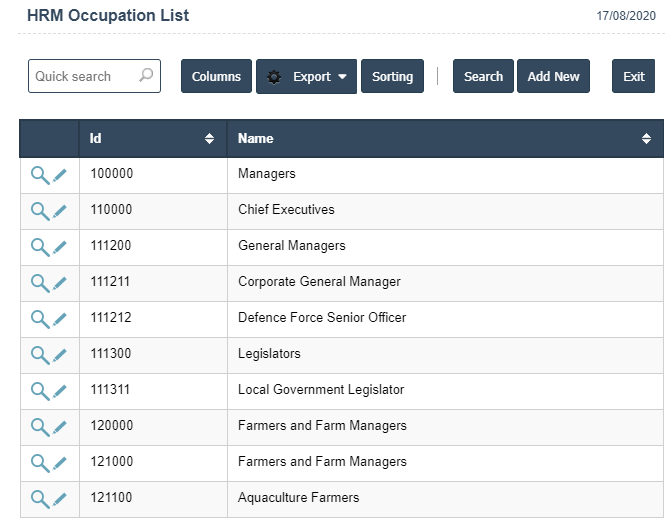Select the Farmers and Farm Managers 121000 row

click(x=322, y=462)
